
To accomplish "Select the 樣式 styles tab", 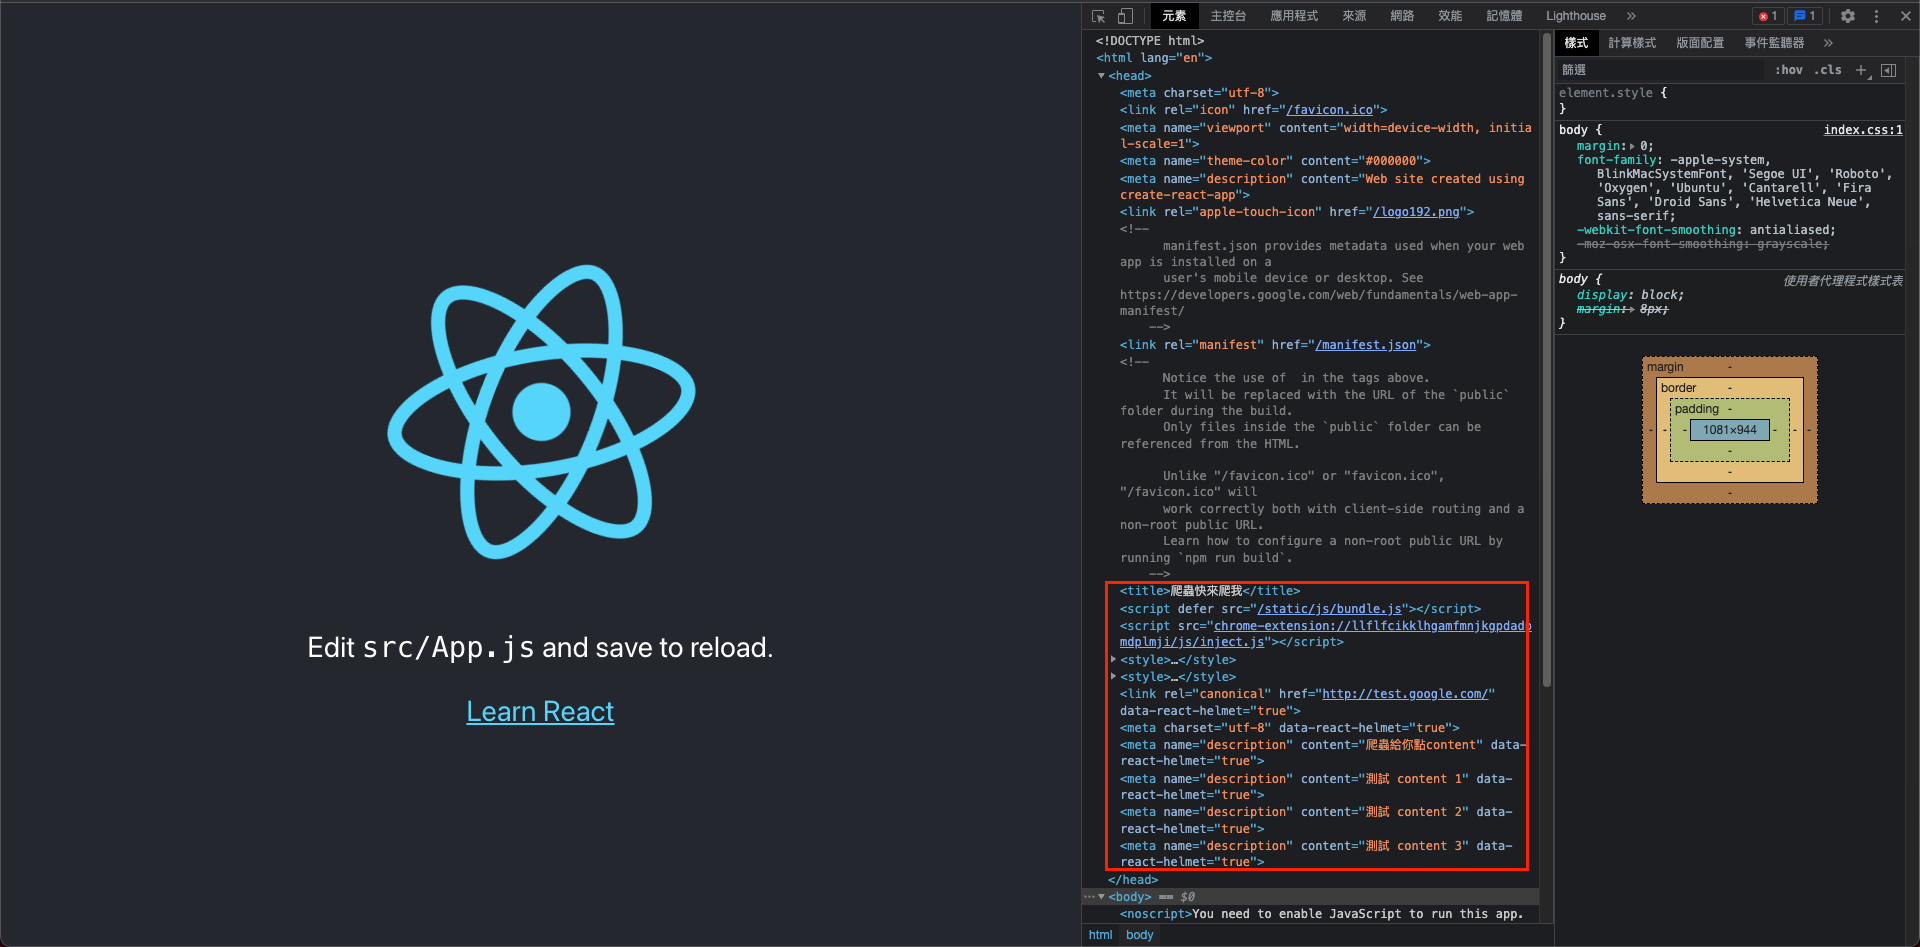I will 1576,43.
